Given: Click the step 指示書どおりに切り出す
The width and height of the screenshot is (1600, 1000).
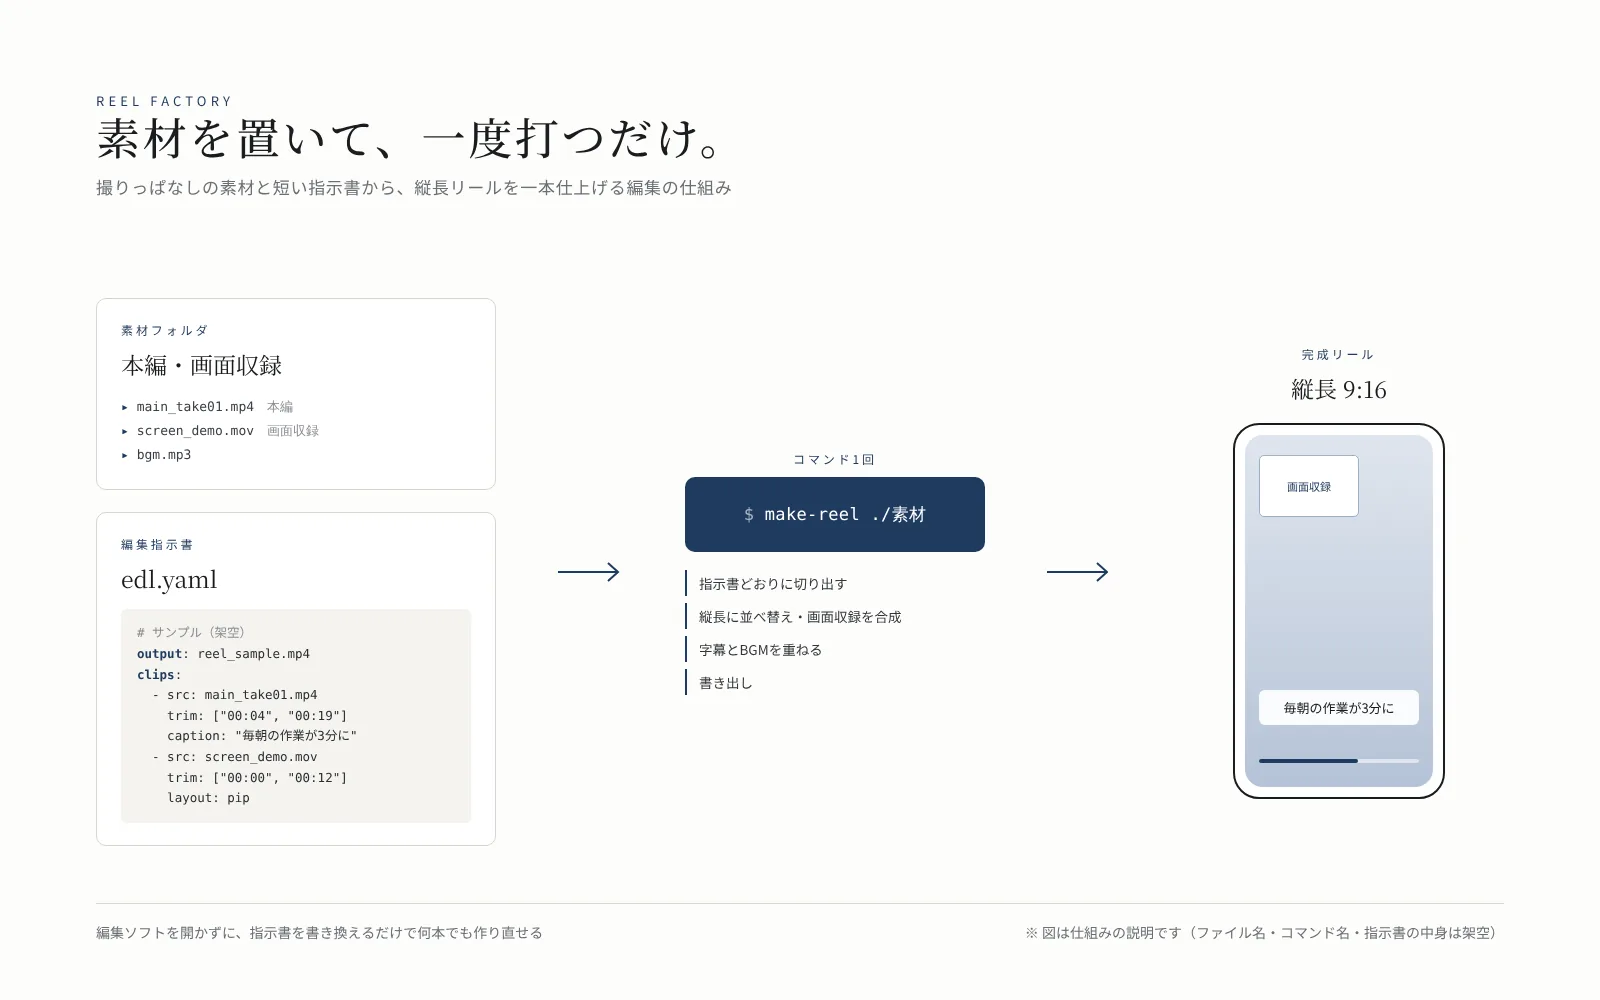Looking at the screenshot, I should pyautogui.click(x=773, y=584).
